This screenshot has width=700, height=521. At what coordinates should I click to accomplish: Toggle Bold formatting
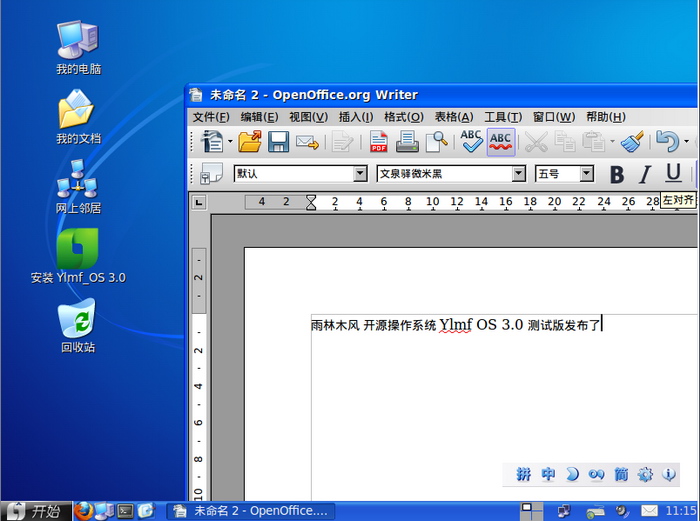click(617, 174)
